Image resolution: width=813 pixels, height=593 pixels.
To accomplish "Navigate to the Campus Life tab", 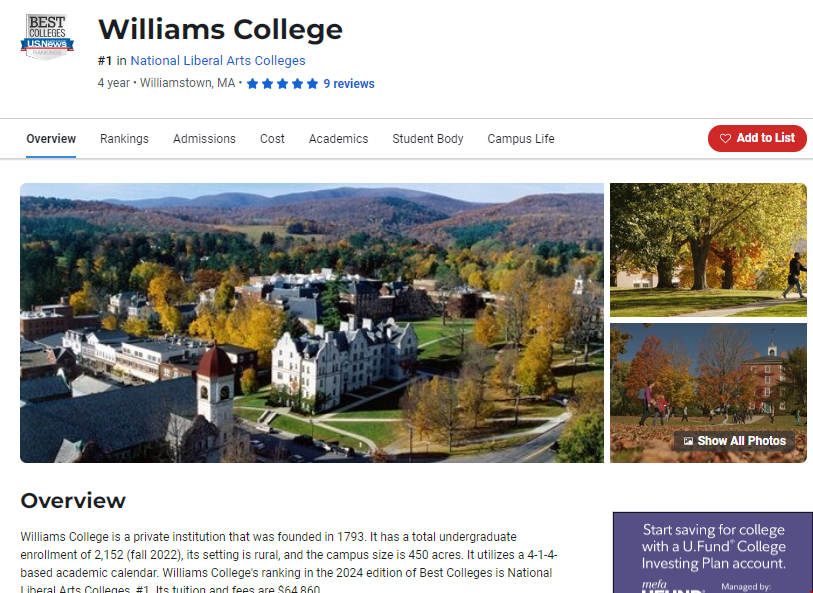I will 521,139.
